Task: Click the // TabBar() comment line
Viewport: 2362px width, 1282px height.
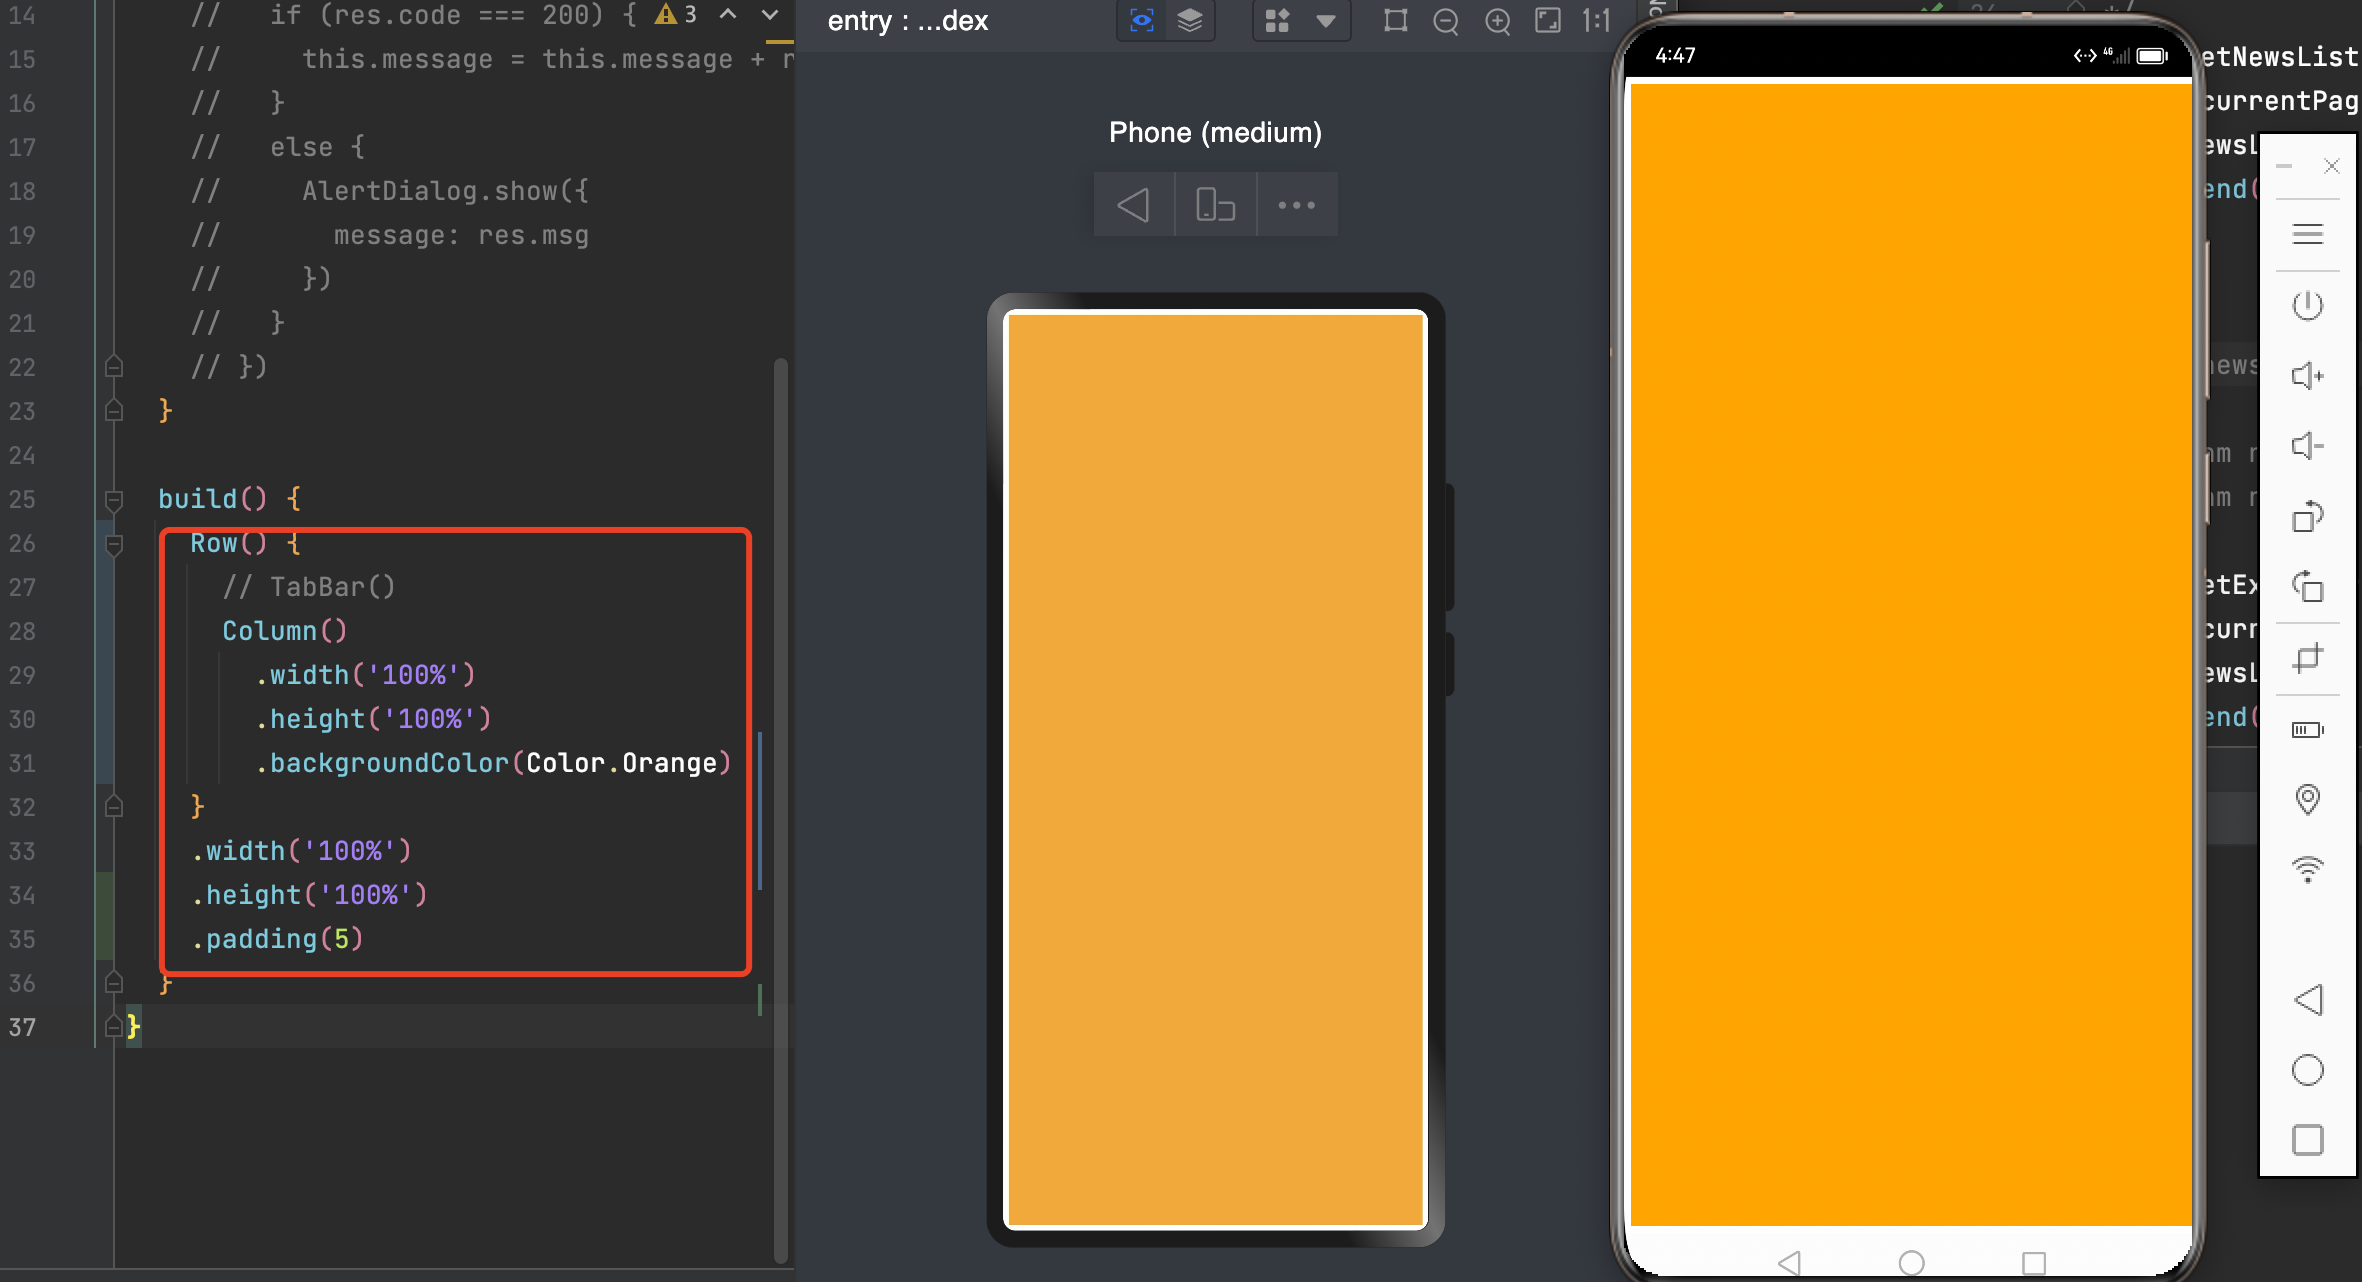Action: click(x=309, y=587)
